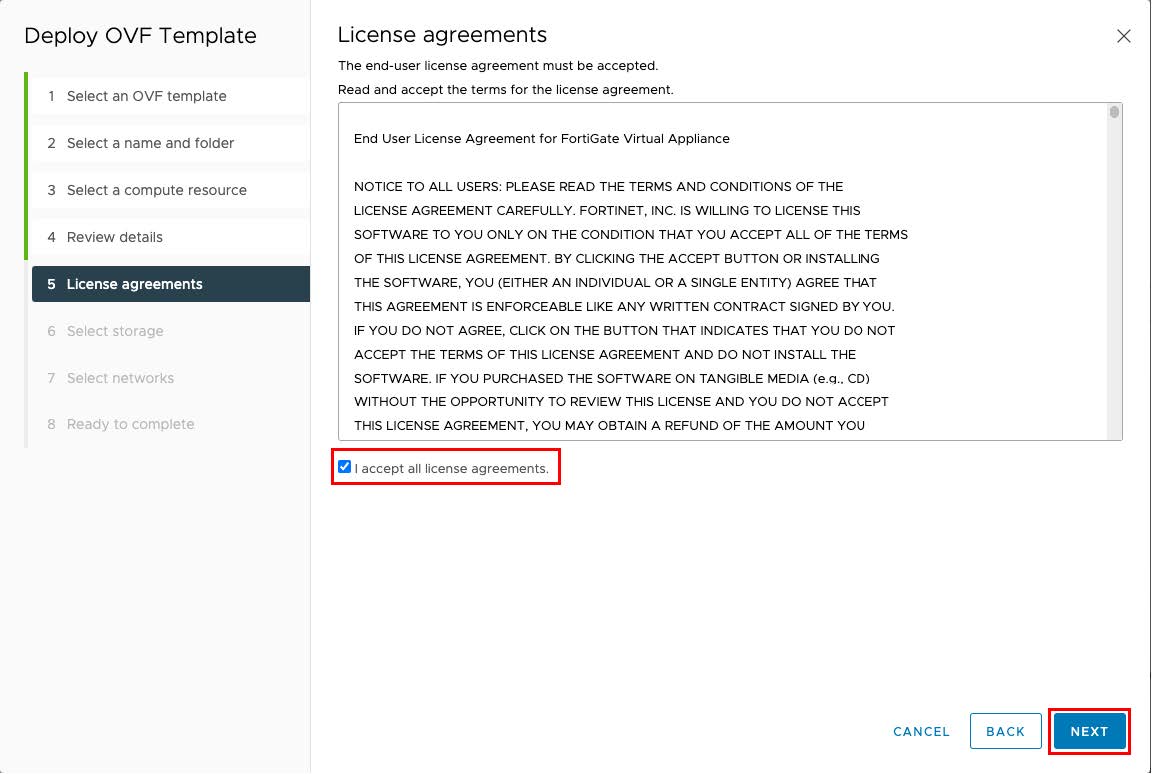
Task: Cancel the OVF deployment wizard
Action: (921, 731)
